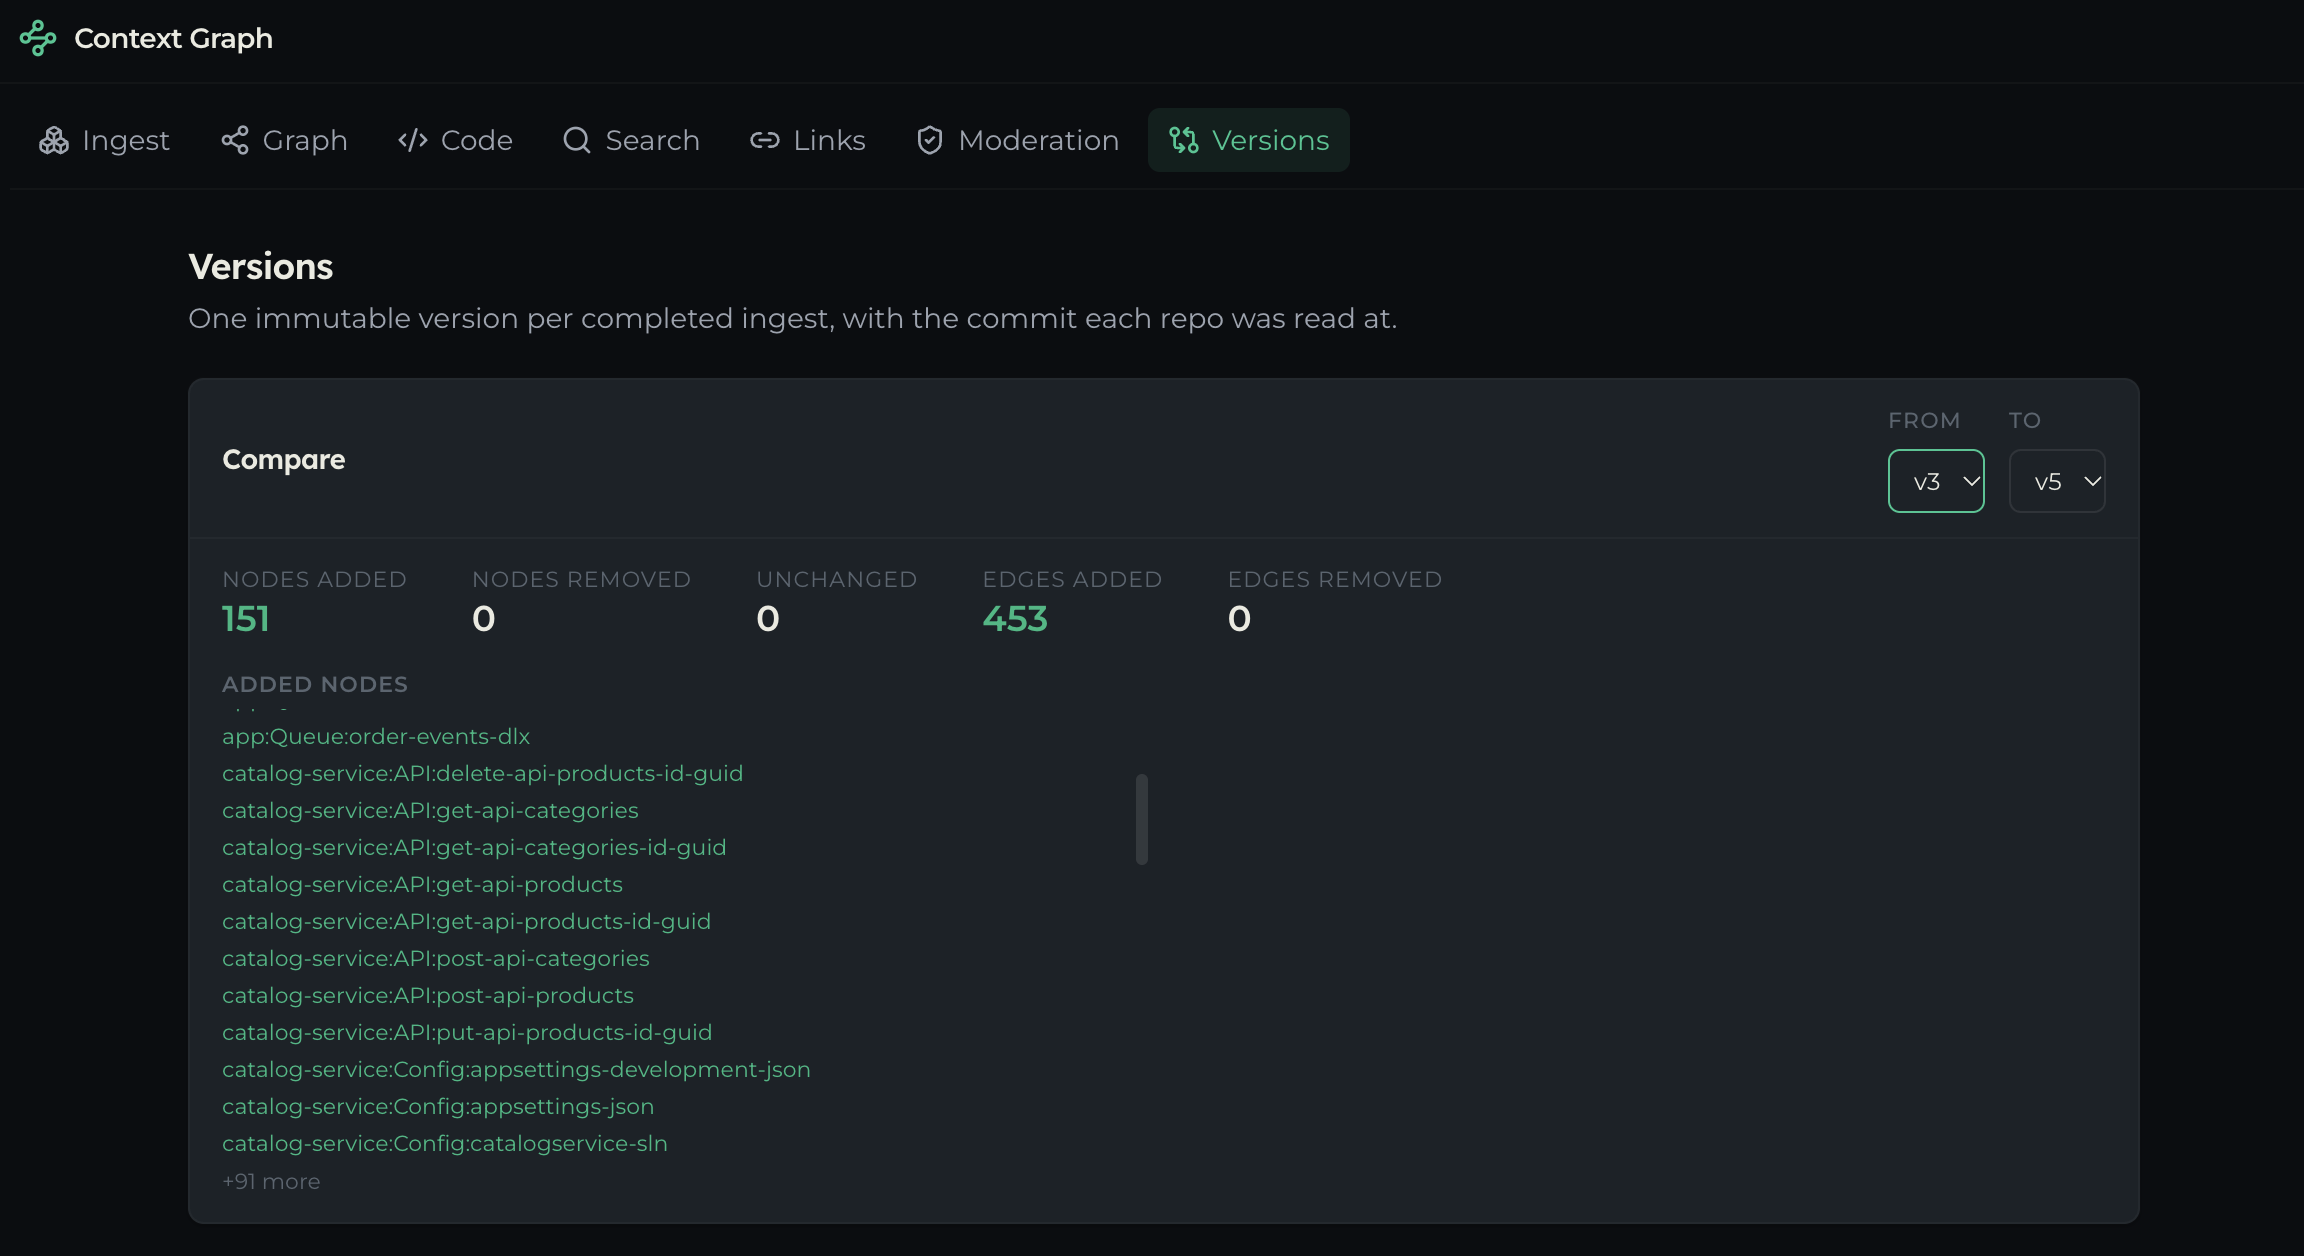Select node app:Queue:order-events-dlx
This screenshot has height=1256, width=2304.
click(x=376, y=736)
